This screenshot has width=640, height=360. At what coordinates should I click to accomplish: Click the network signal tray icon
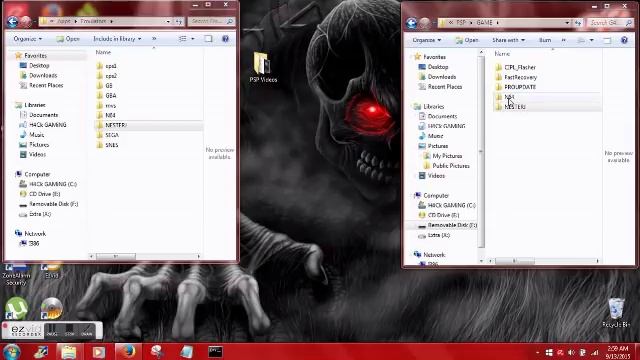[594, 352]
